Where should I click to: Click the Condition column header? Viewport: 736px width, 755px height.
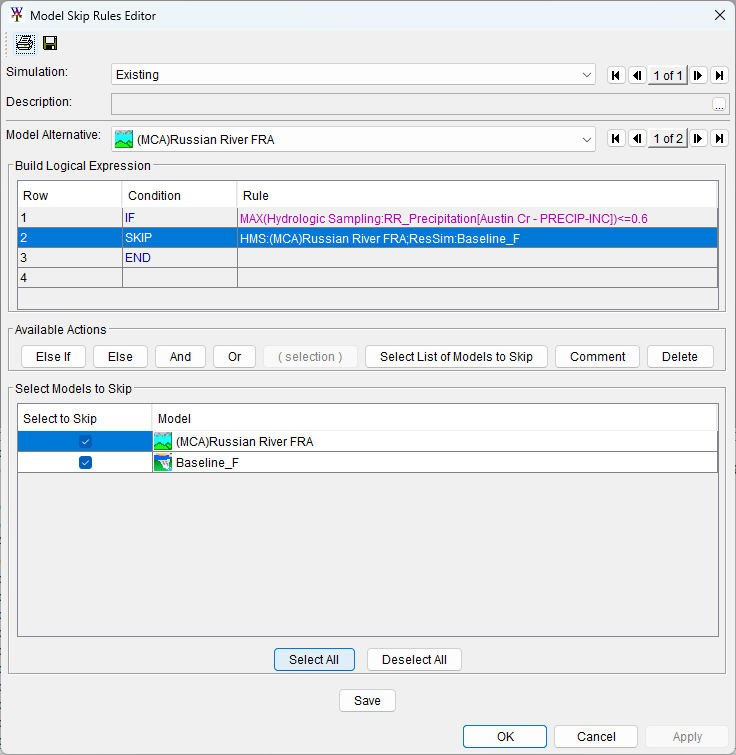(x=180, y=195)
